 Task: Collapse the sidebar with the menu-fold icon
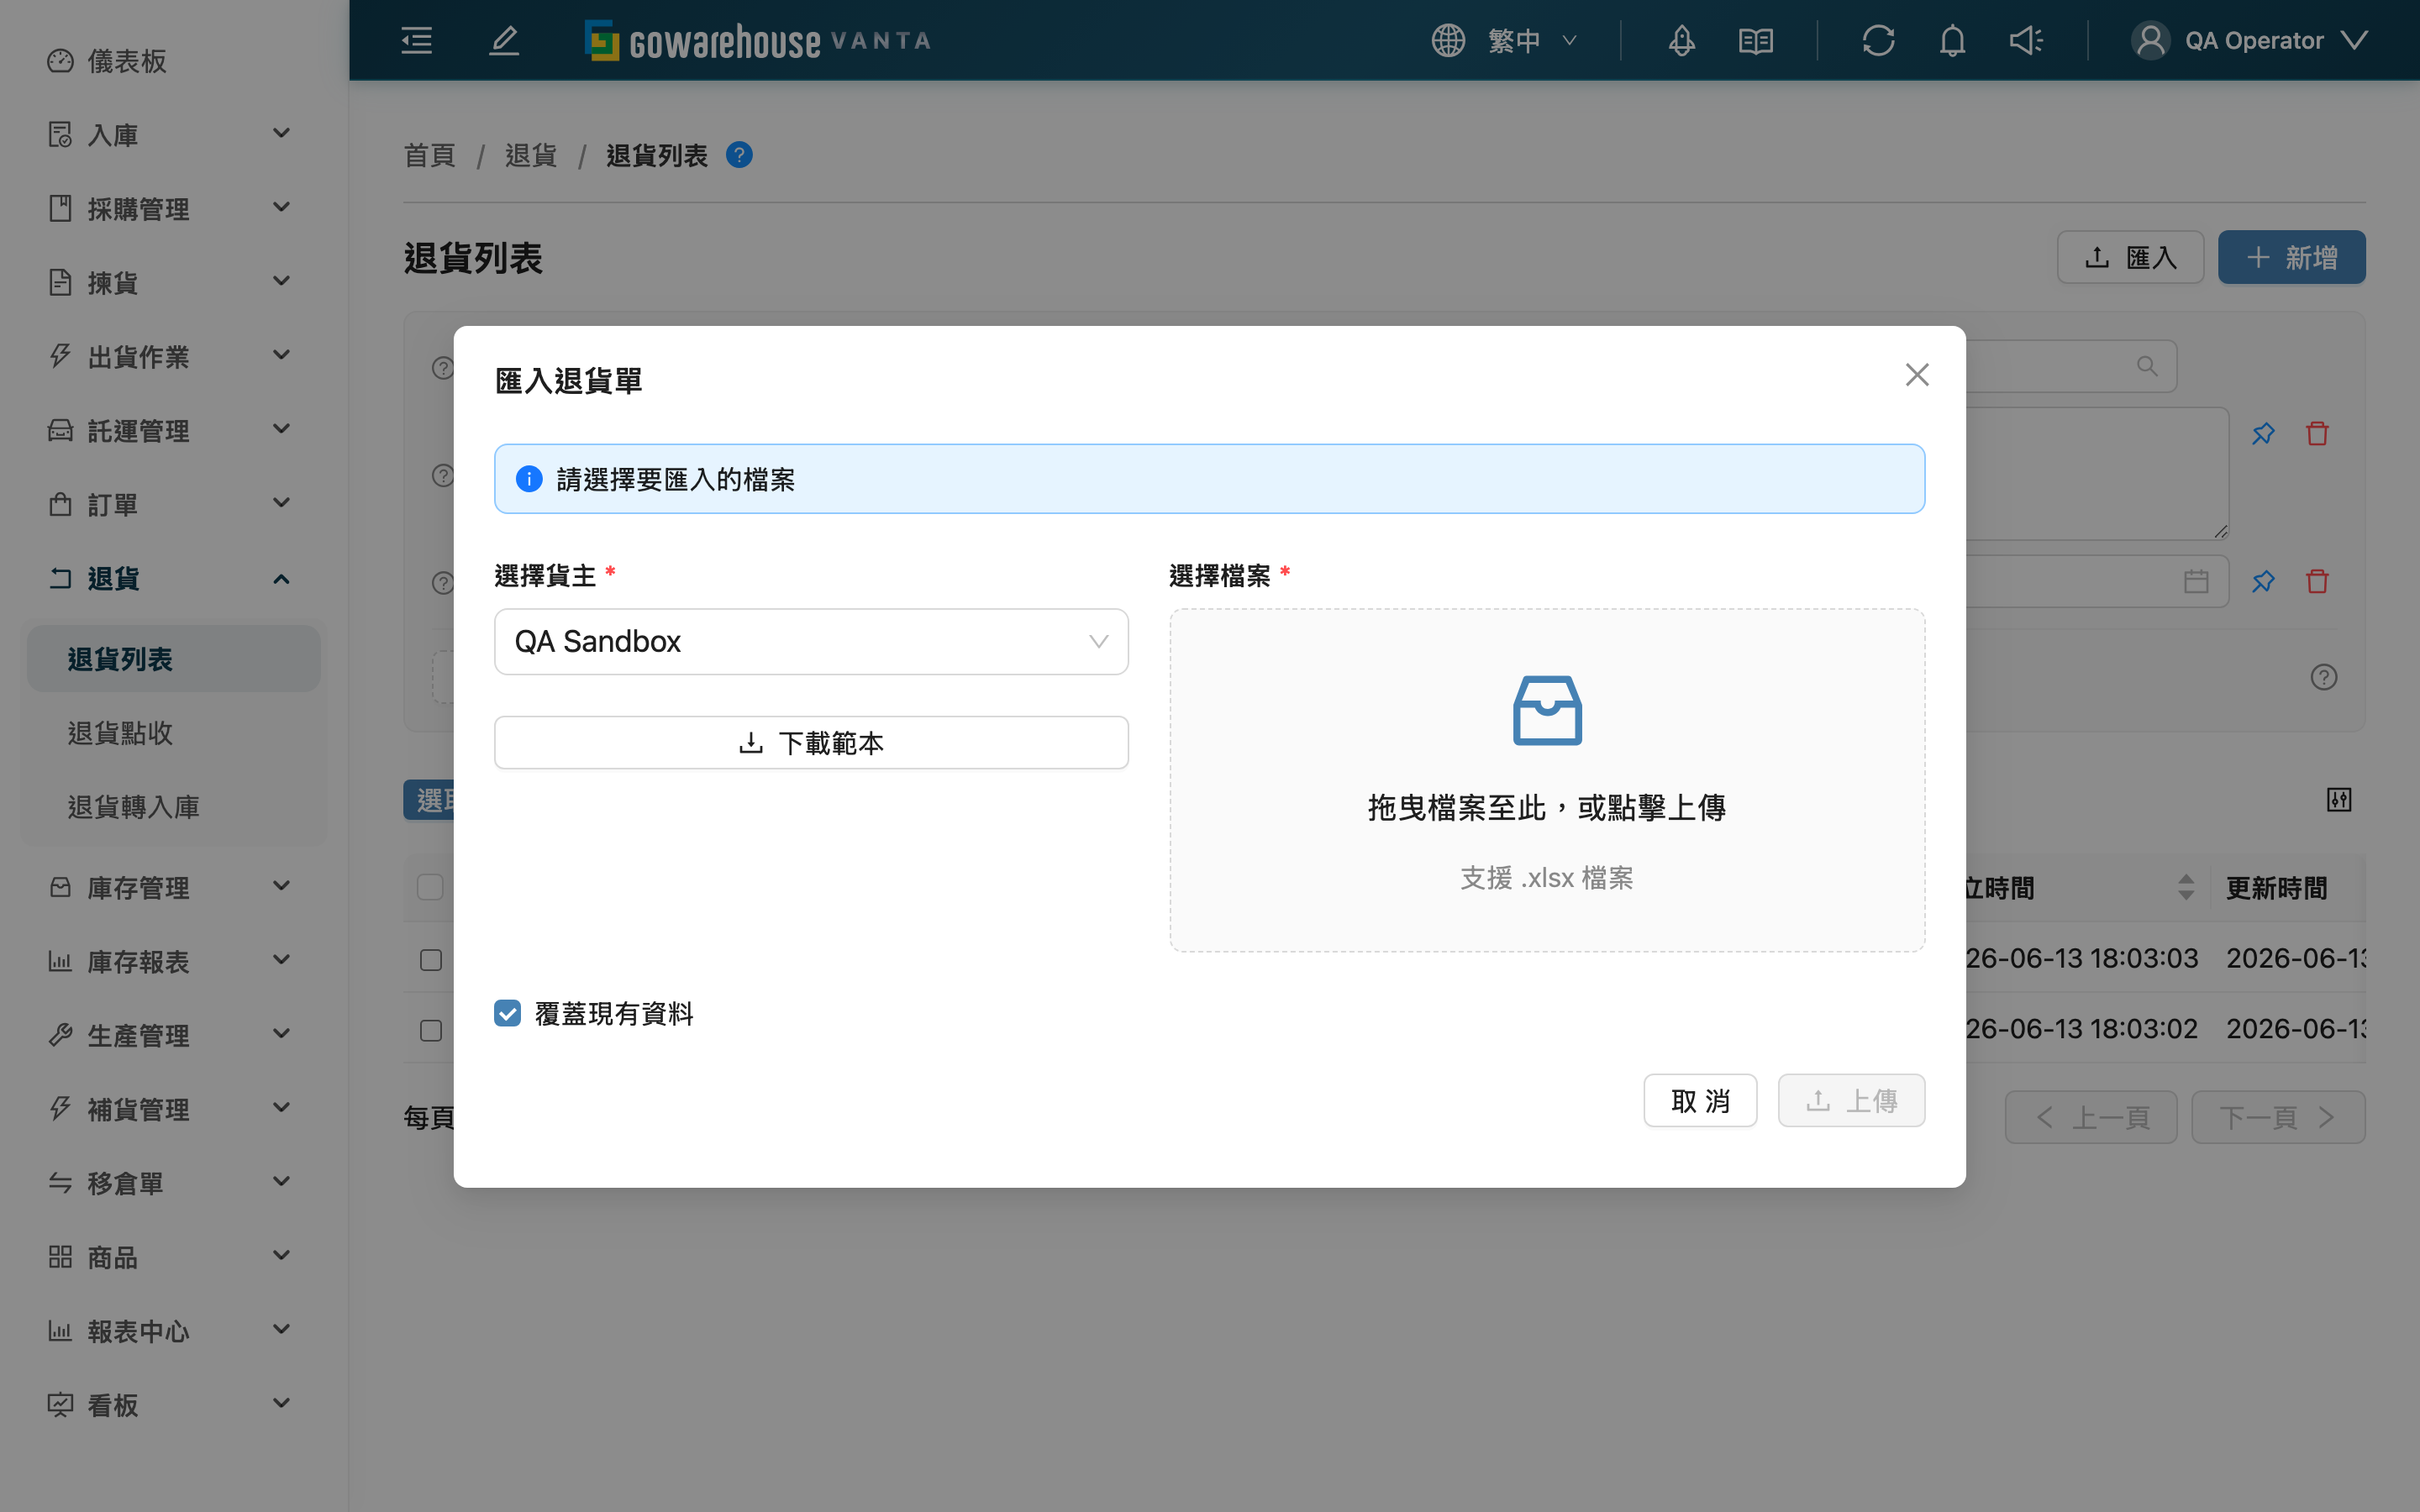416,40
